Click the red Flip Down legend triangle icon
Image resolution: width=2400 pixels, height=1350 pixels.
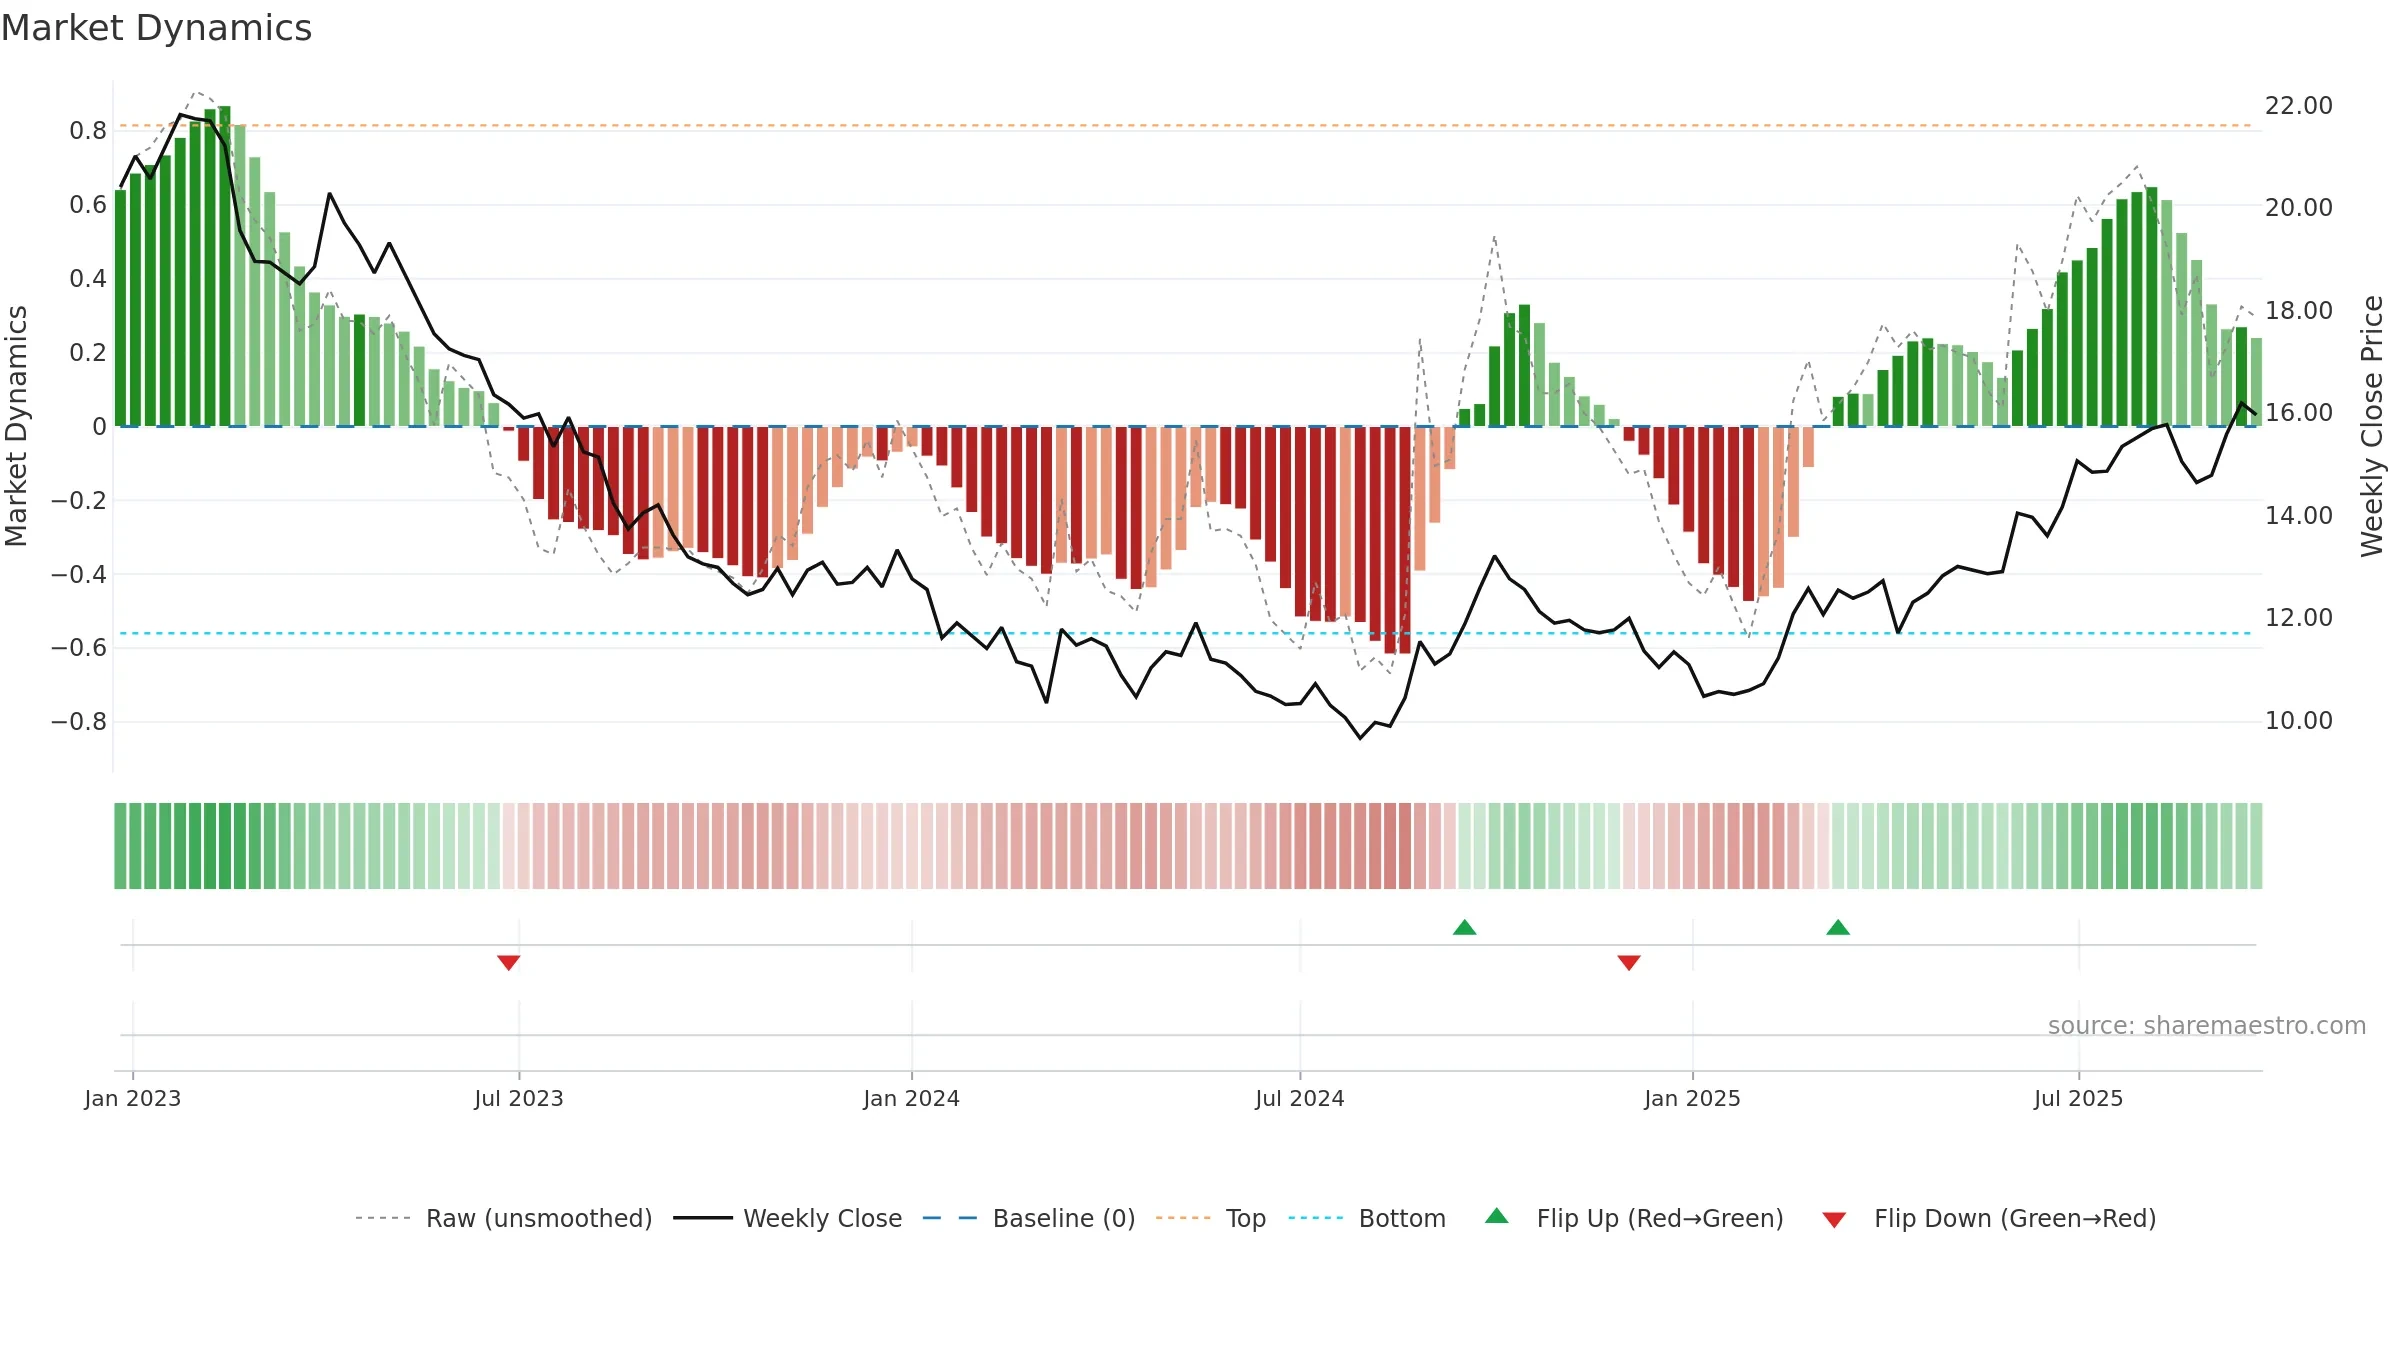(1834, 1220)
